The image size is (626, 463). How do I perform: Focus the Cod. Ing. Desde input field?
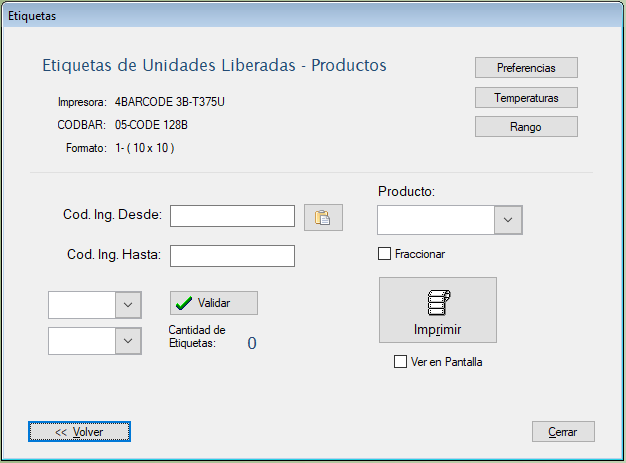[x=232, y=216]
